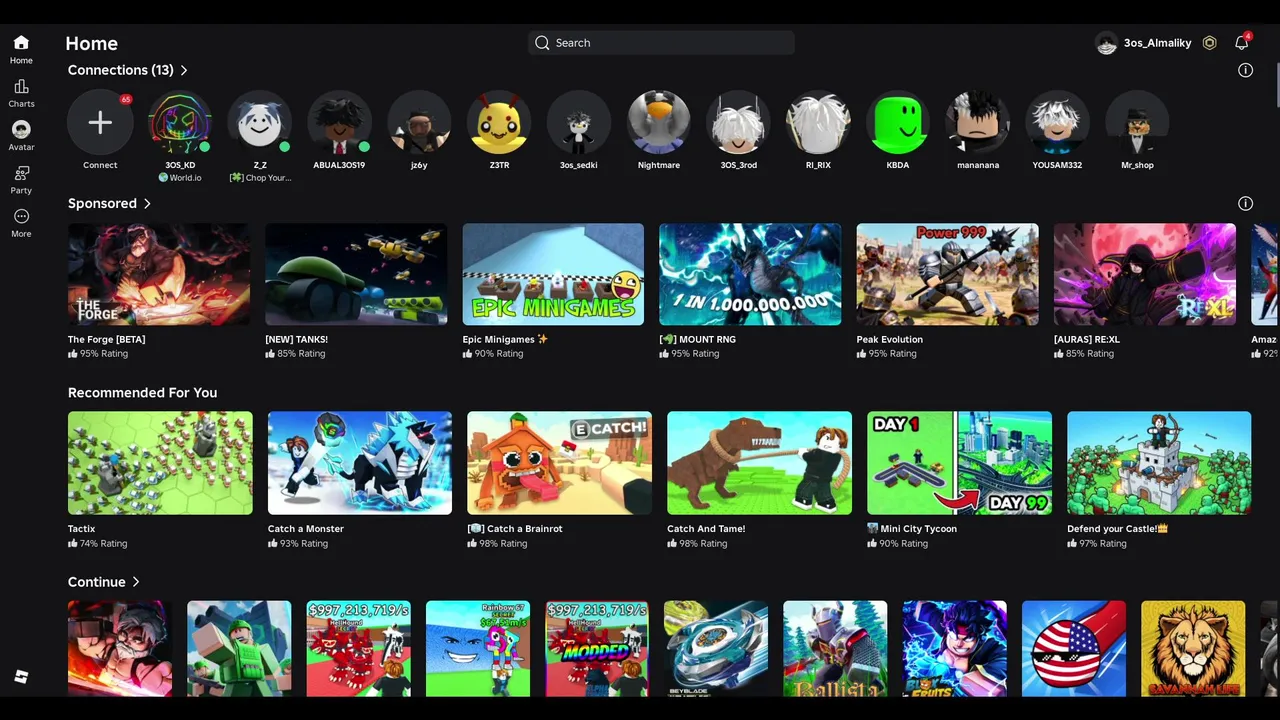Screen dimensions: 1280x720
Task: Expand the Continue section heading
Action: coord(103,582)
